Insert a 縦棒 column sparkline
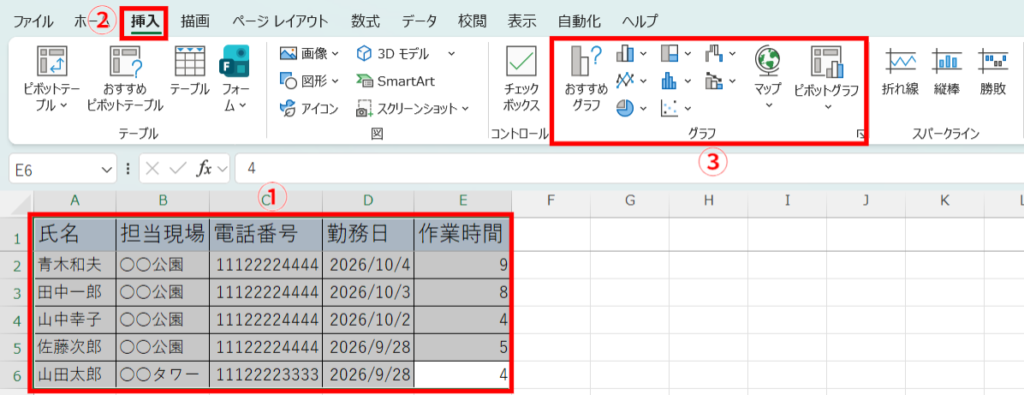1024x395 pixels. [947, 73]
